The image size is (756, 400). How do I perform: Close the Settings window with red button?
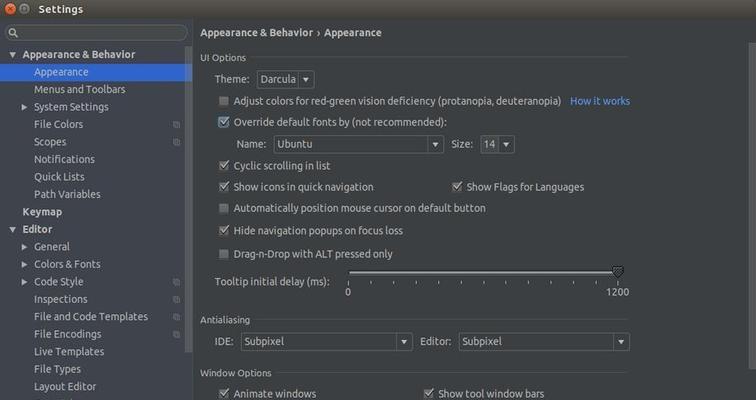pyautogui.click(x=10, y=9)
